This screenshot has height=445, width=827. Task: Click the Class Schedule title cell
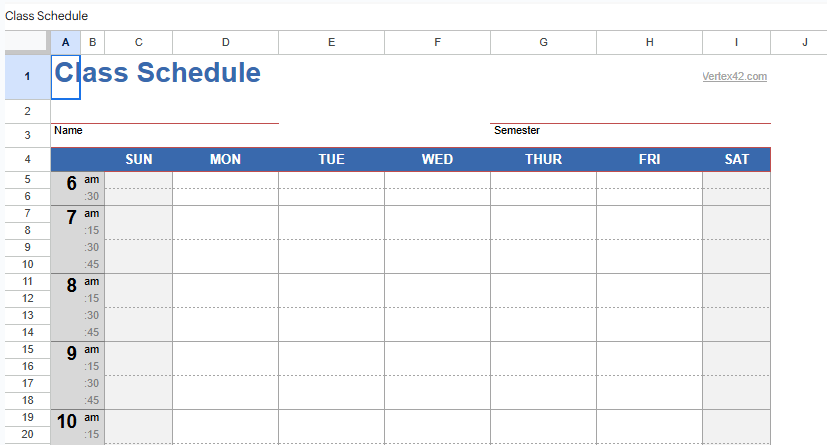coord(158,73)
